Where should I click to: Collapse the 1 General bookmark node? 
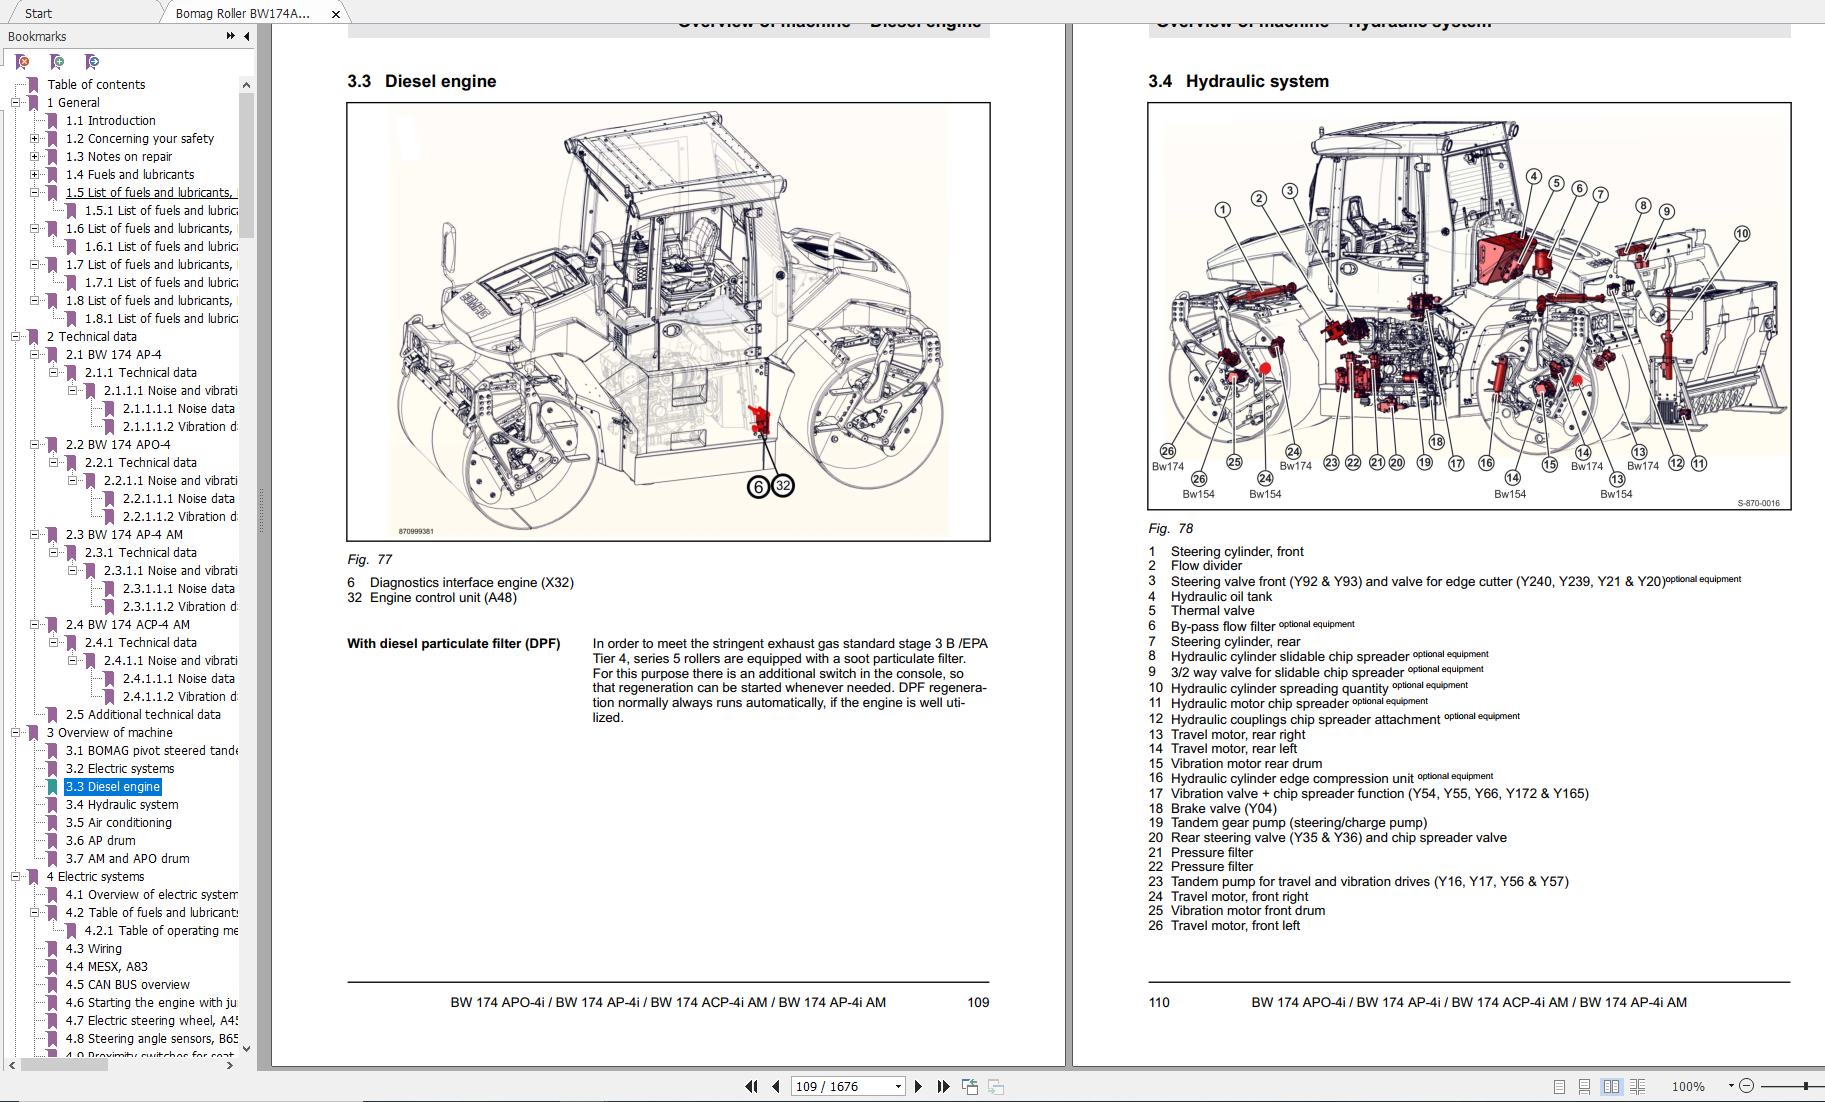15,103
